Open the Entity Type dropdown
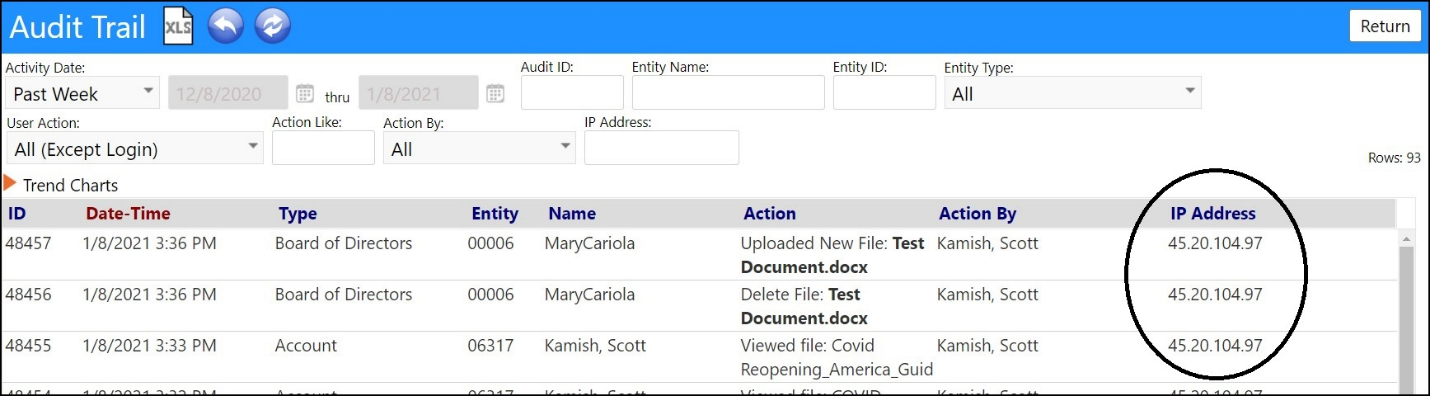 pyautogui.click(x=1072, y=93)
